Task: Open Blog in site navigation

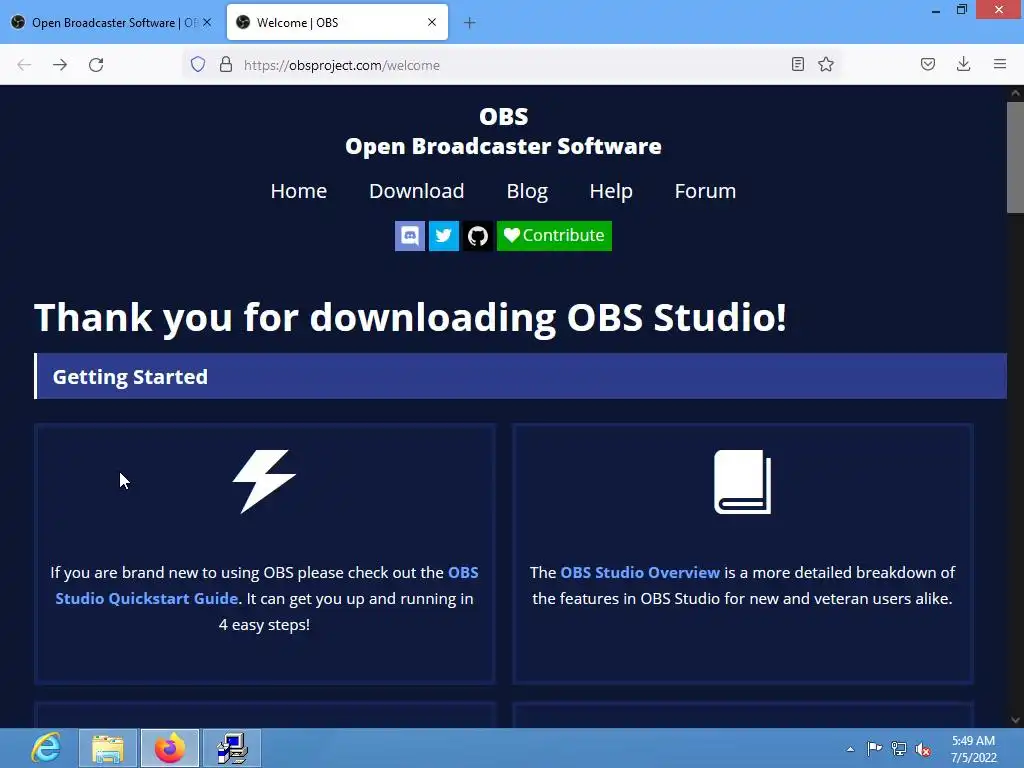Action: pos(527,191)
